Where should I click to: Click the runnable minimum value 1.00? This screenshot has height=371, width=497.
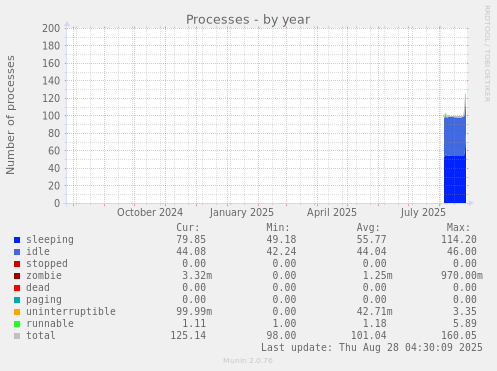click(x=284, y=324)
